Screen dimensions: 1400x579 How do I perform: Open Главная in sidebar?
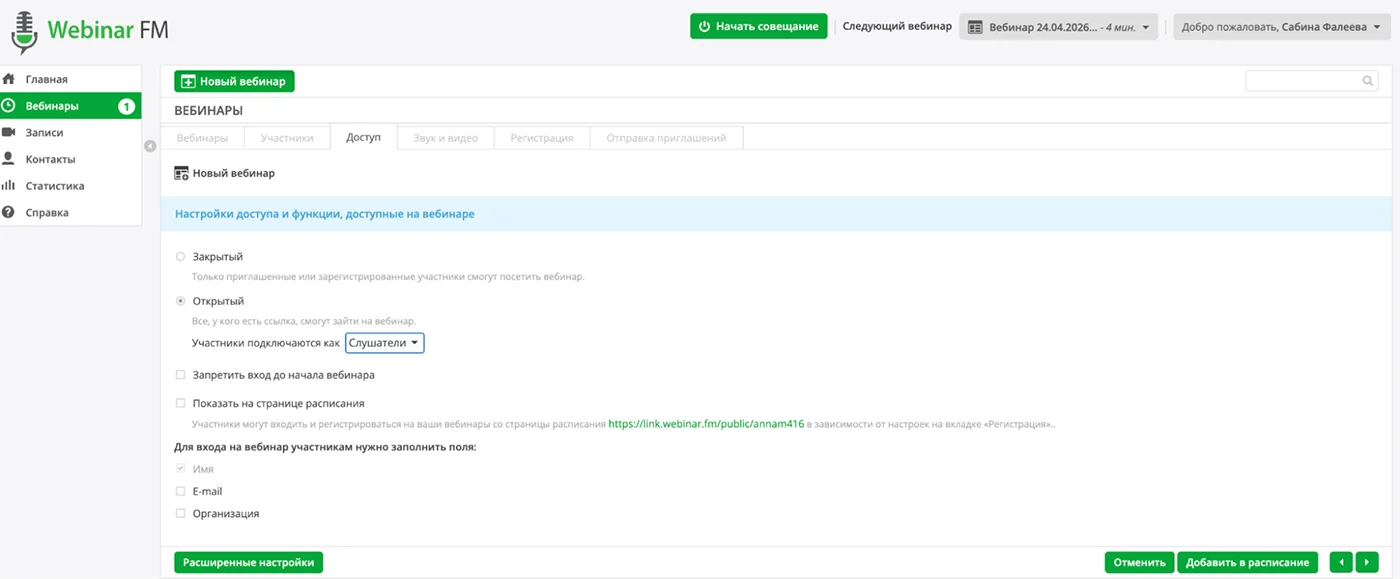click(x=71, y=79)
